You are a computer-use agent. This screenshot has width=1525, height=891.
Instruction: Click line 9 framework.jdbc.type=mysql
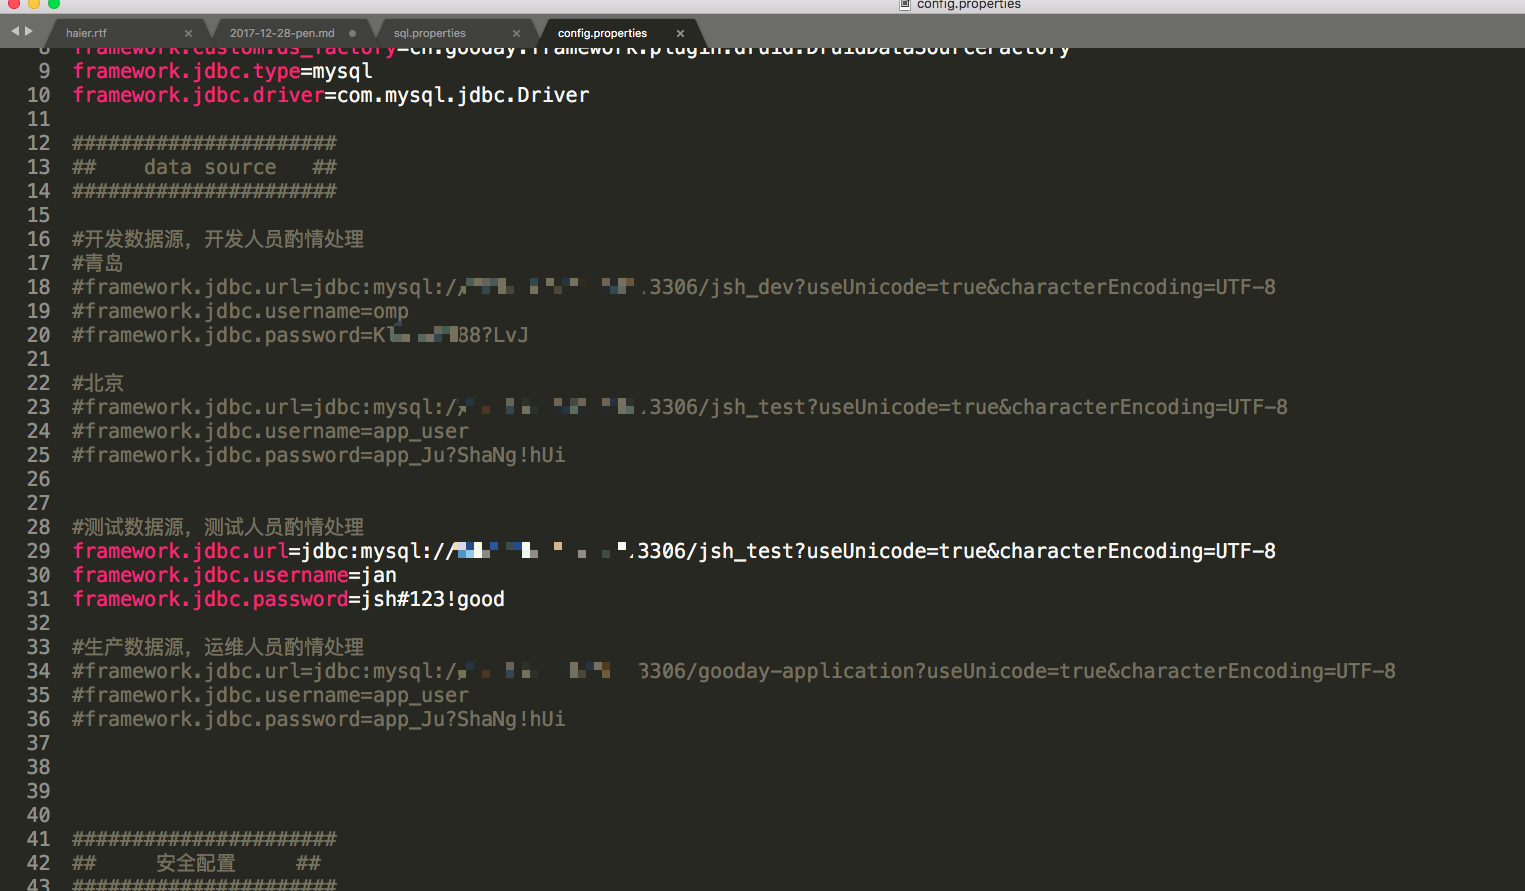coord(222,71)
